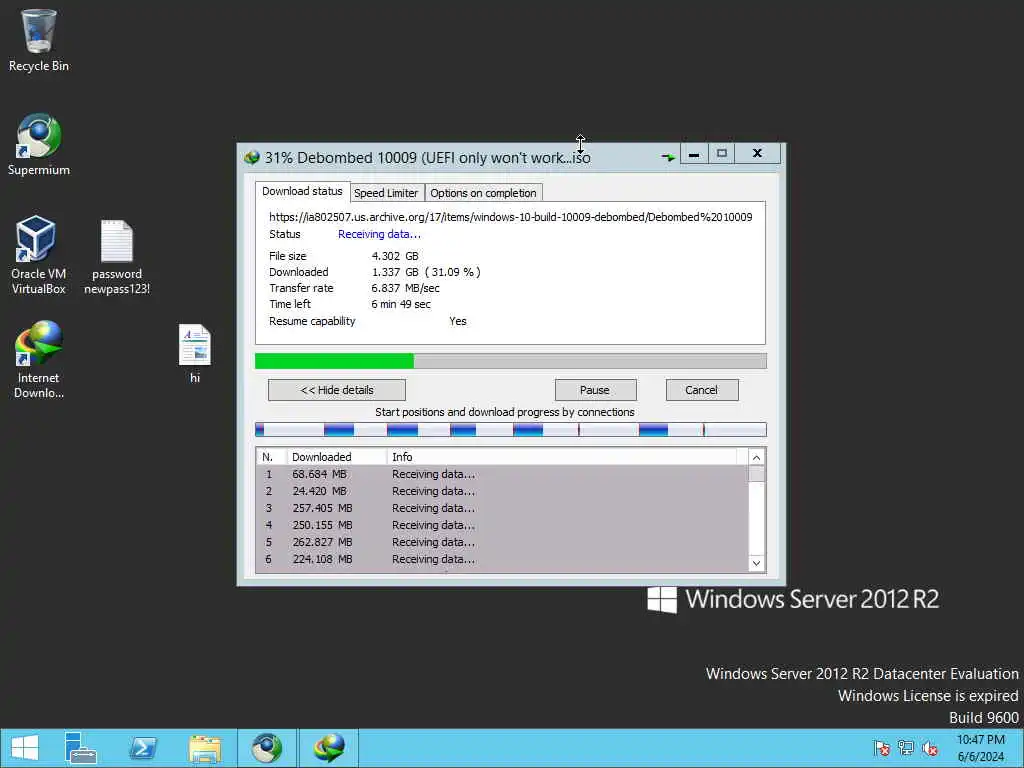The image size is (1024, 768).
Task: Click the Resume capability 'Yes' value
Action: click(458, 321)
